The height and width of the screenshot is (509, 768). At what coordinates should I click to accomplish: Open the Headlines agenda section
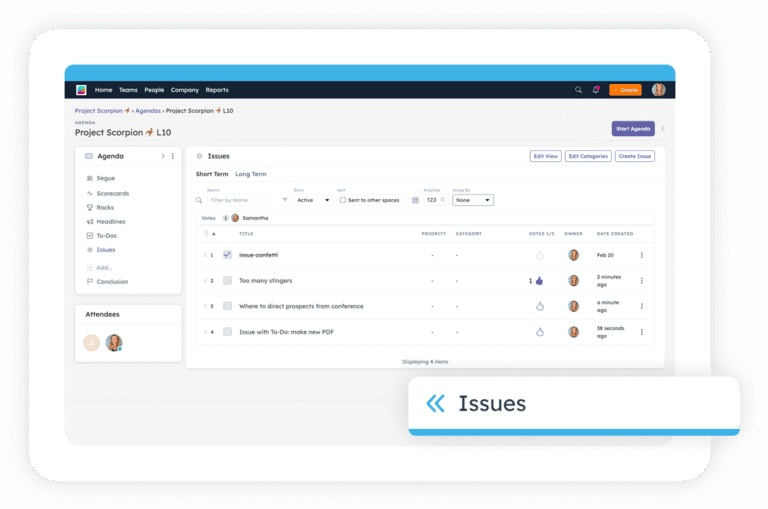[111, 221]
